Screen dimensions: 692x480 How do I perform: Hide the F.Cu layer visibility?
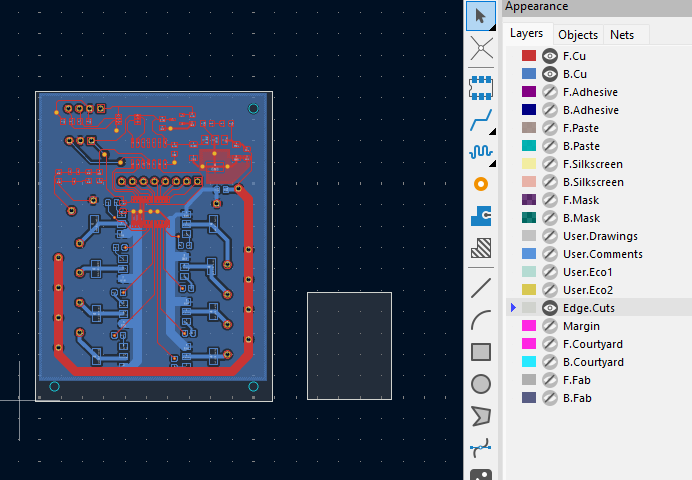tap(549, 56)
